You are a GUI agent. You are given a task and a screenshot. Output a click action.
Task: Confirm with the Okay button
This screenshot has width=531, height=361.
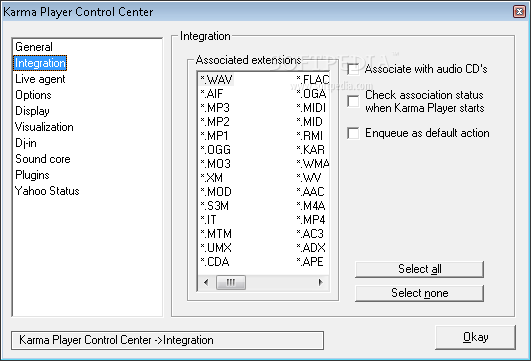tap(475, 337)
